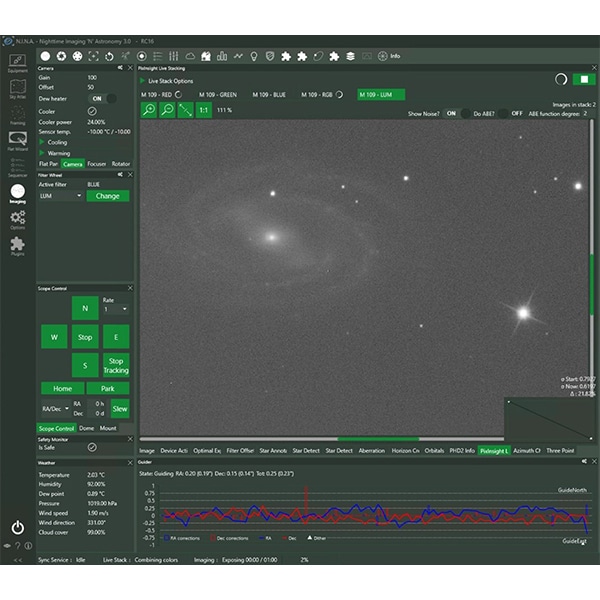Zoom in on the live stack image
Viewport: 600px width, 600px height.
149,110
